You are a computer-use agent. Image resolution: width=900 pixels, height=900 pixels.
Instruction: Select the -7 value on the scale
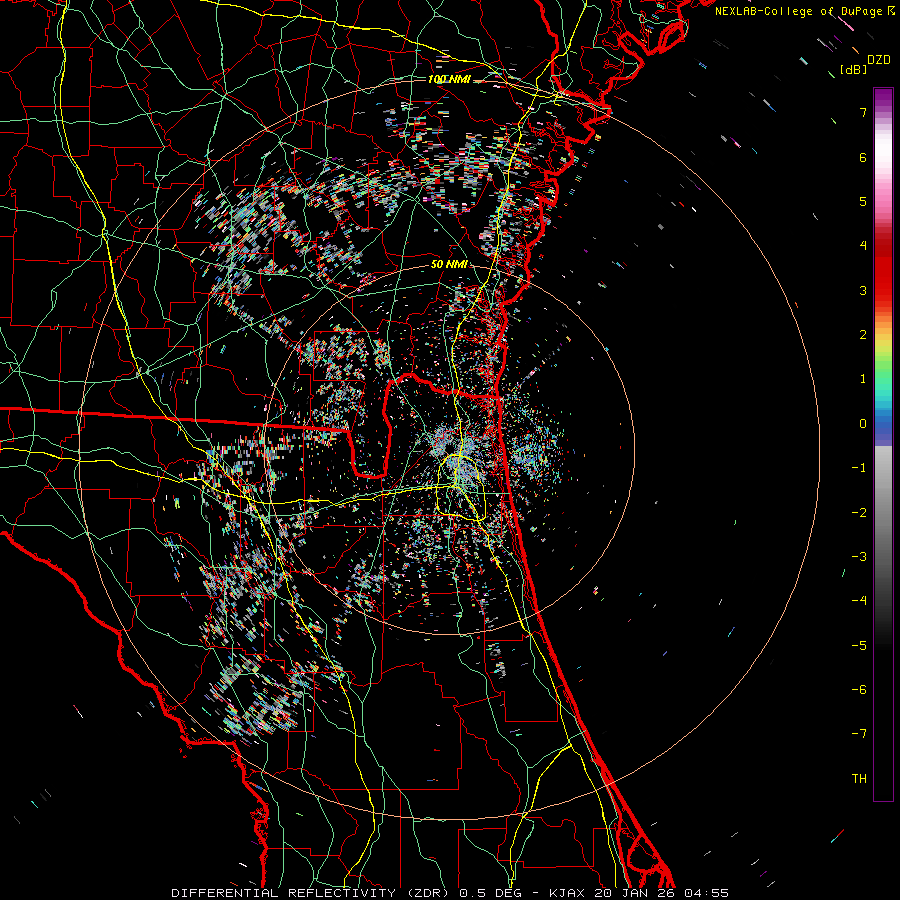pyautogui.click(x=859, y=734)
